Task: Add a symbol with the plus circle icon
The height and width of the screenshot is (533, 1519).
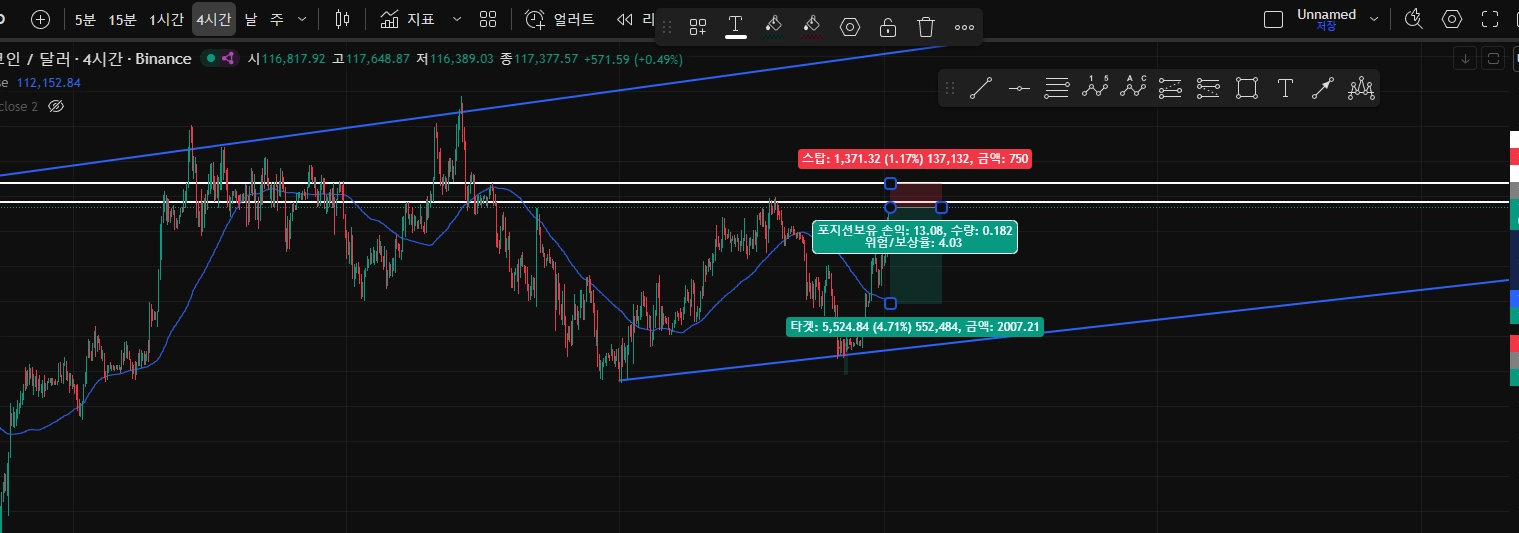Action: (x=40, y=19)
